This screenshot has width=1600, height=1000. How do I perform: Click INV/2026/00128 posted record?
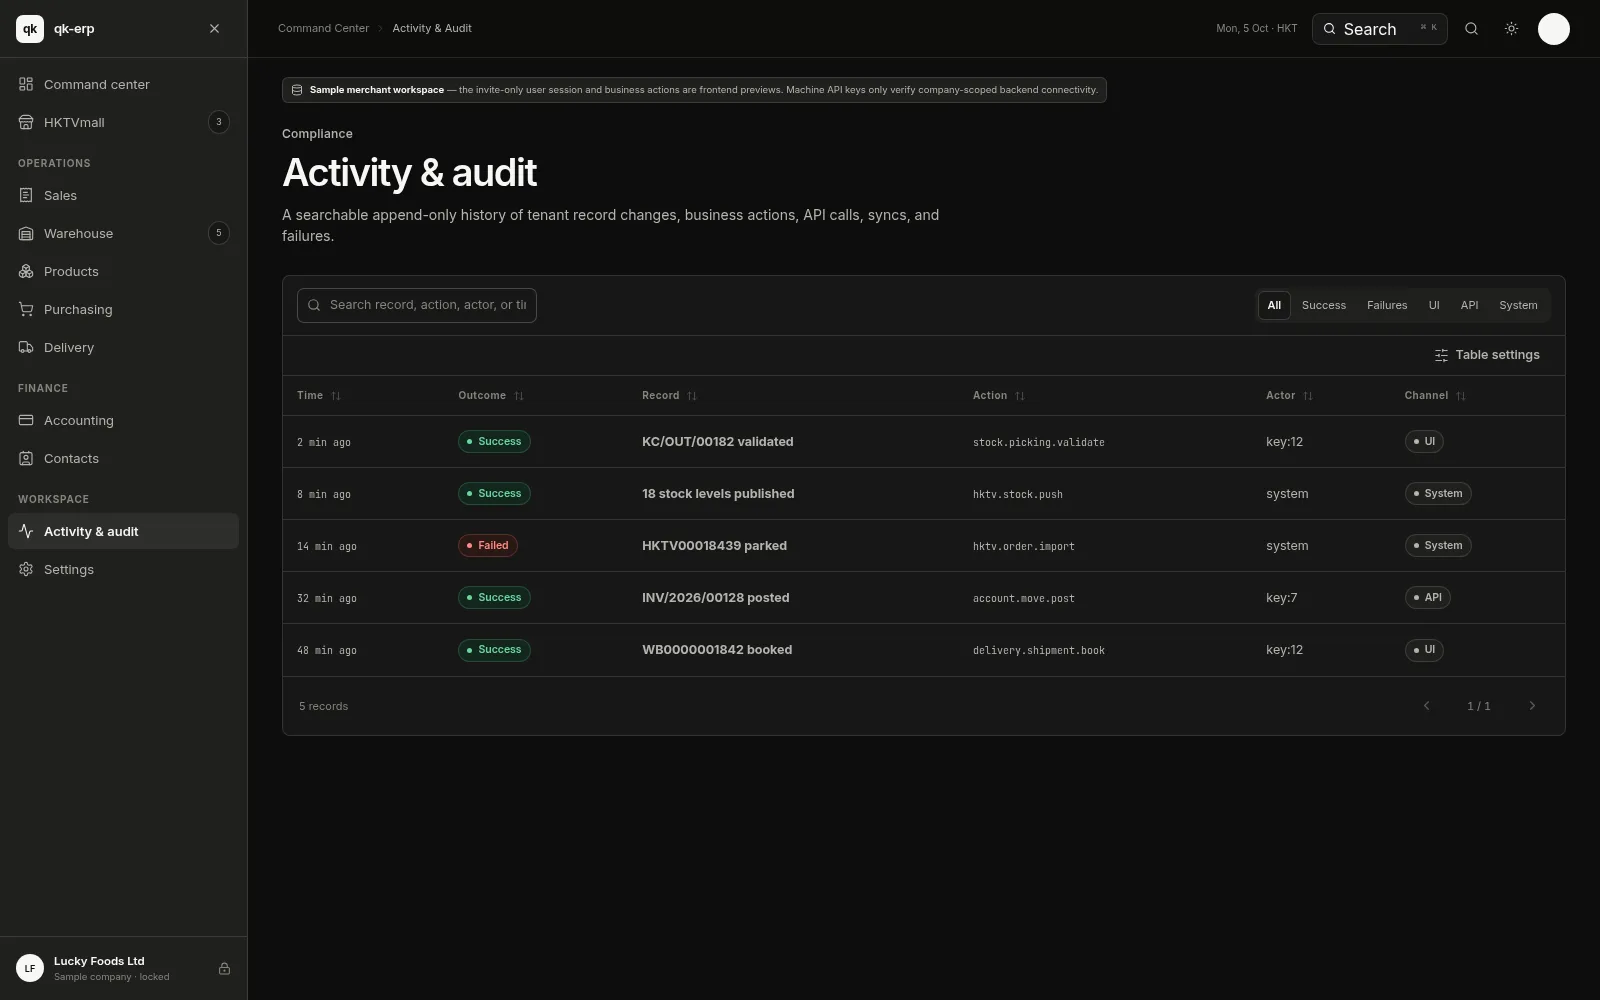coord(716,598)
